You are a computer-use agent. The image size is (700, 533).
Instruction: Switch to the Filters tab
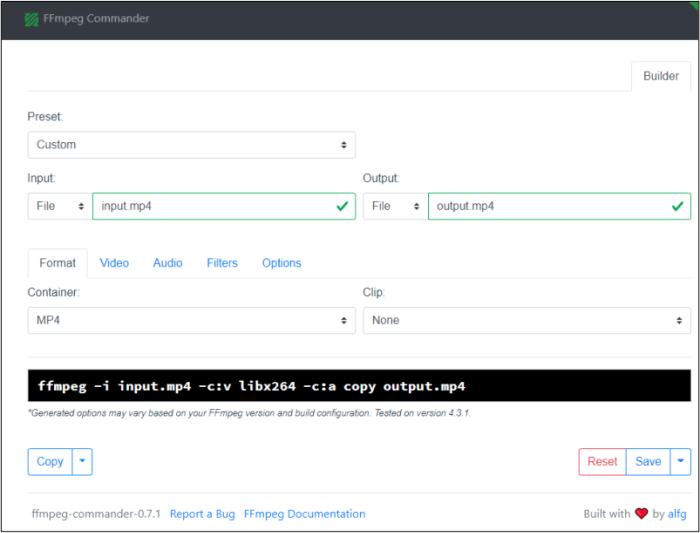[x=222, y=263]
